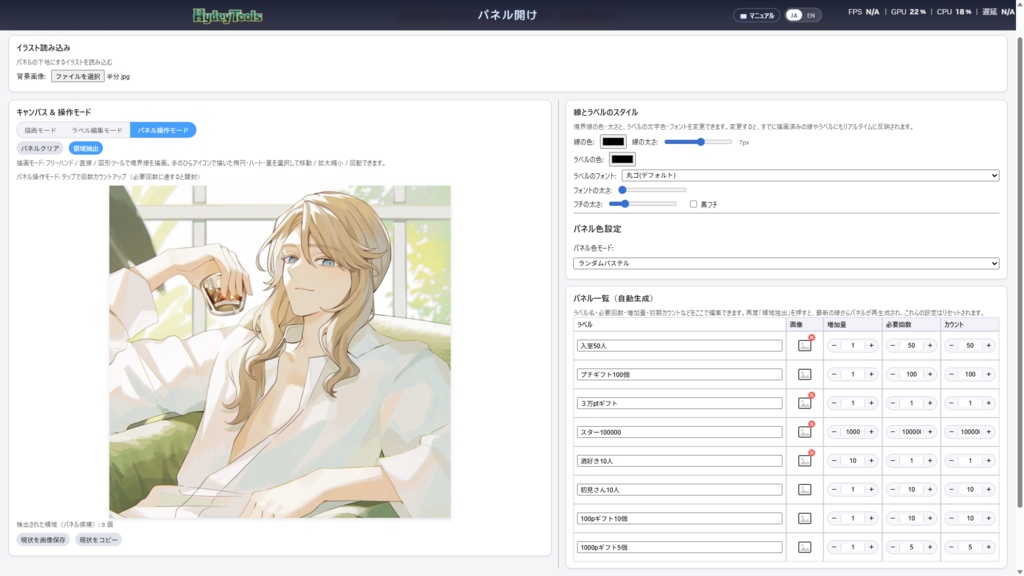Switch to ラベル編集モード tab
Screen dimensions: 1024x576
coord(97,130)
